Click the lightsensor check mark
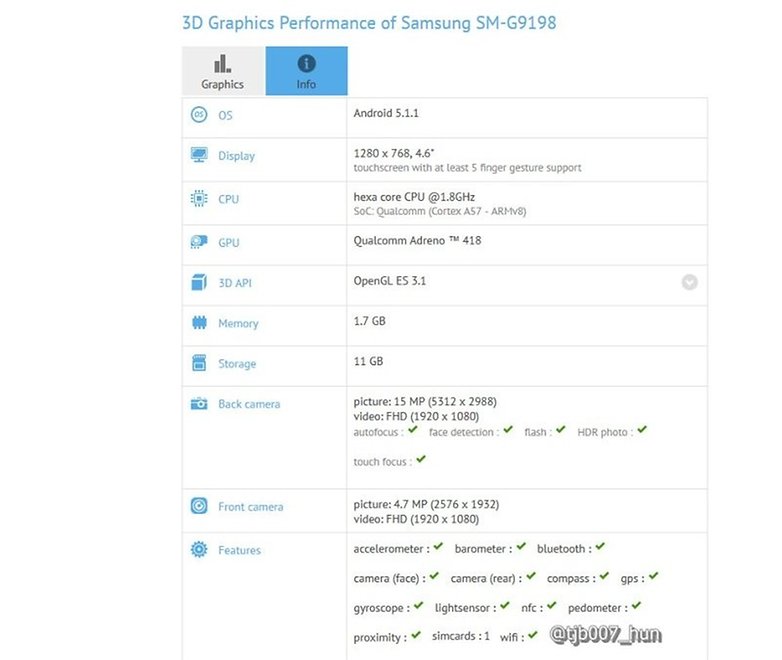This screenshot has width=782, height=660. click(x=505, y=605)
